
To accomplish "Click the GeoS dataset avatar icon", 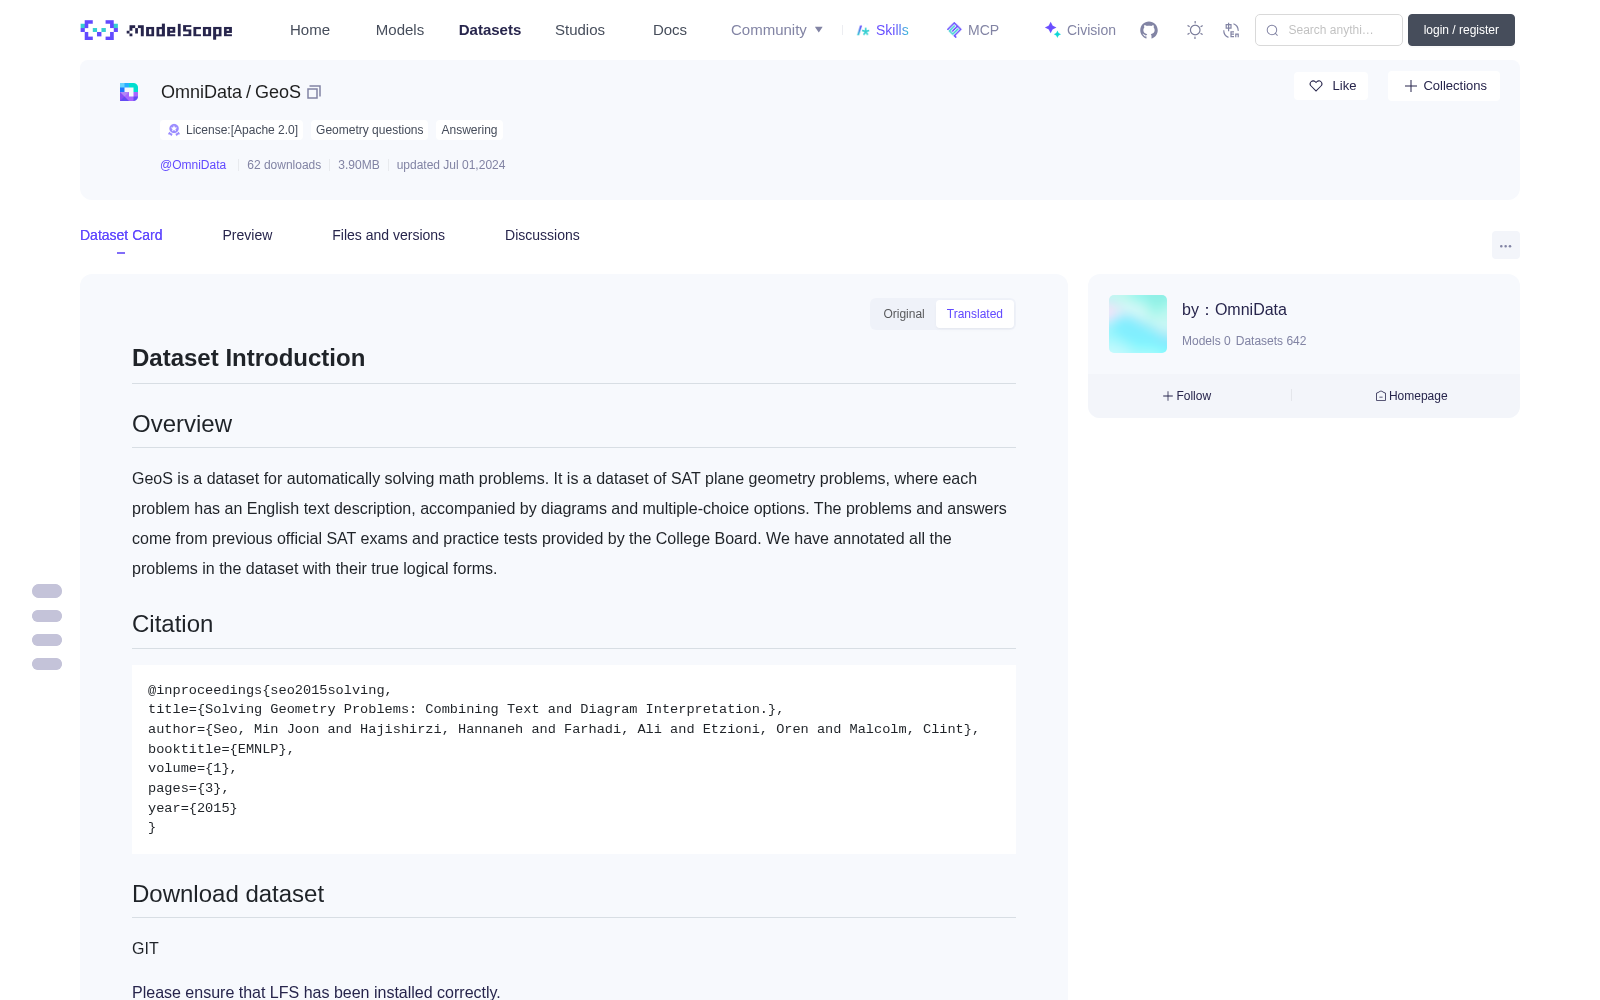I will pos(129,92).
